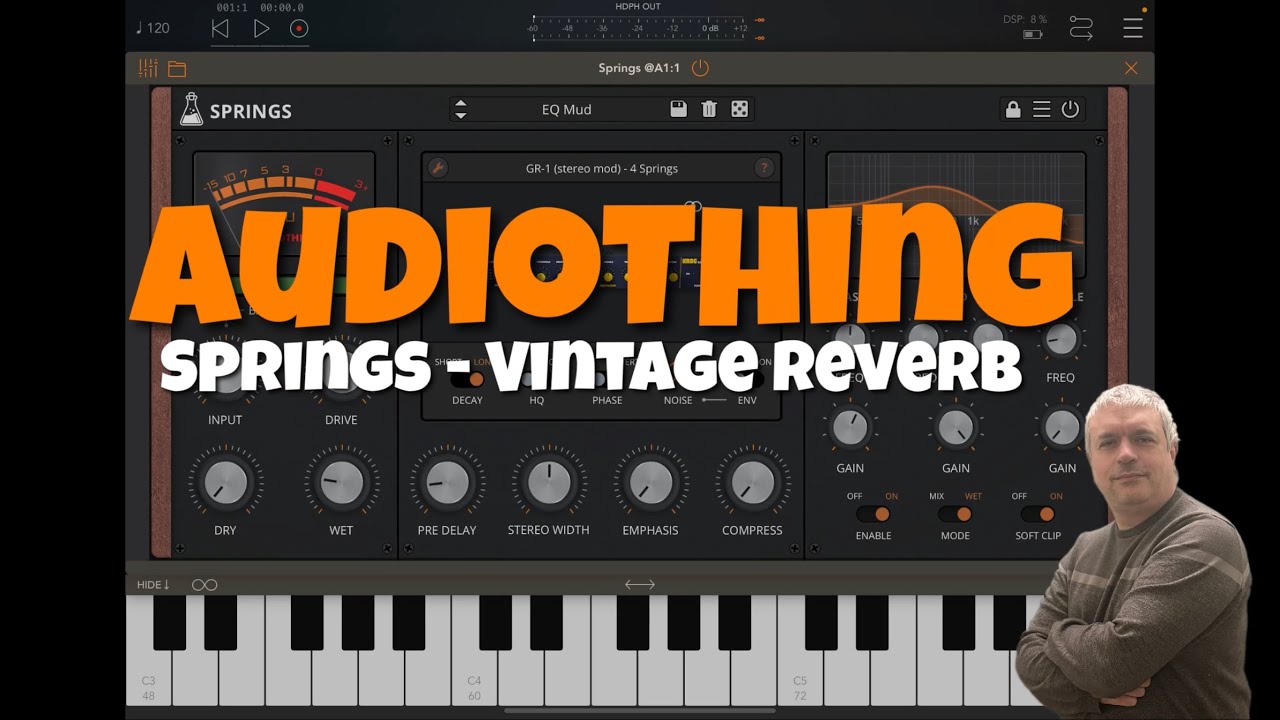Delete preset using the trash icon
The width and height of the screenshot is (1280, 720).
pyautogui.click(x=709, y=109)
